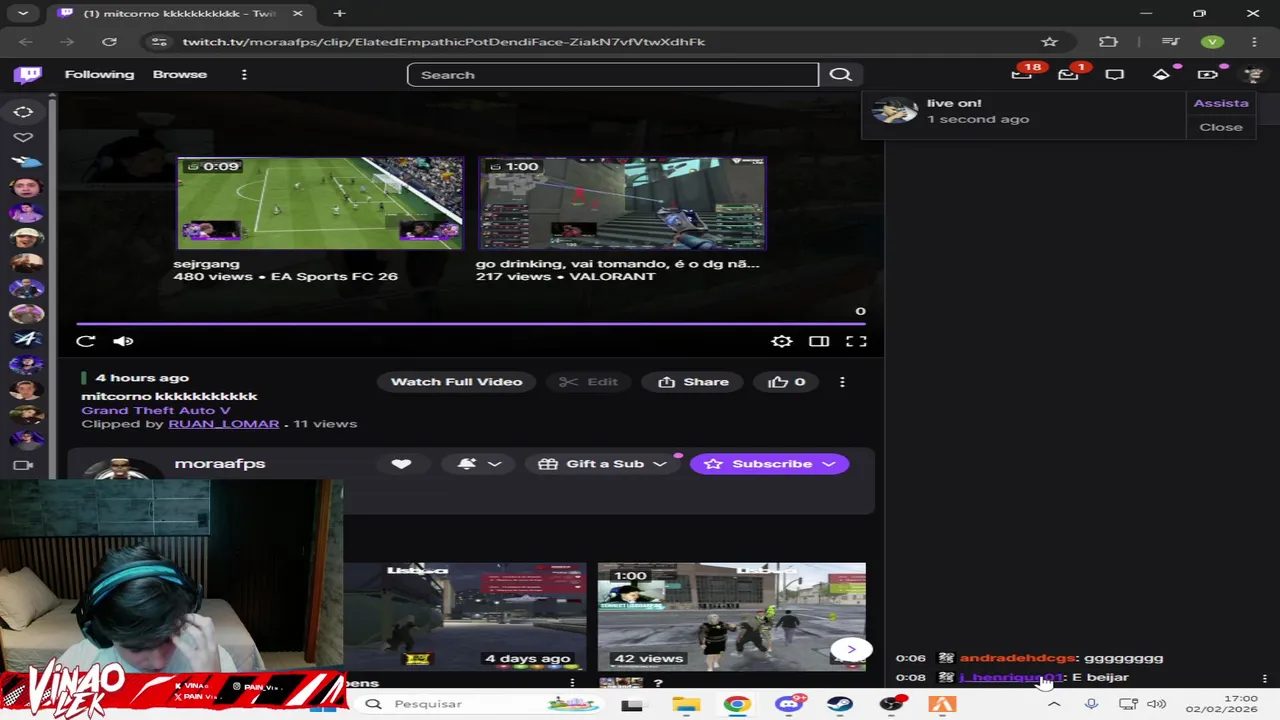Mute the clip player volume
Image resolution: width=1280 pixels, height=720 pixels.
click(123, 341)
